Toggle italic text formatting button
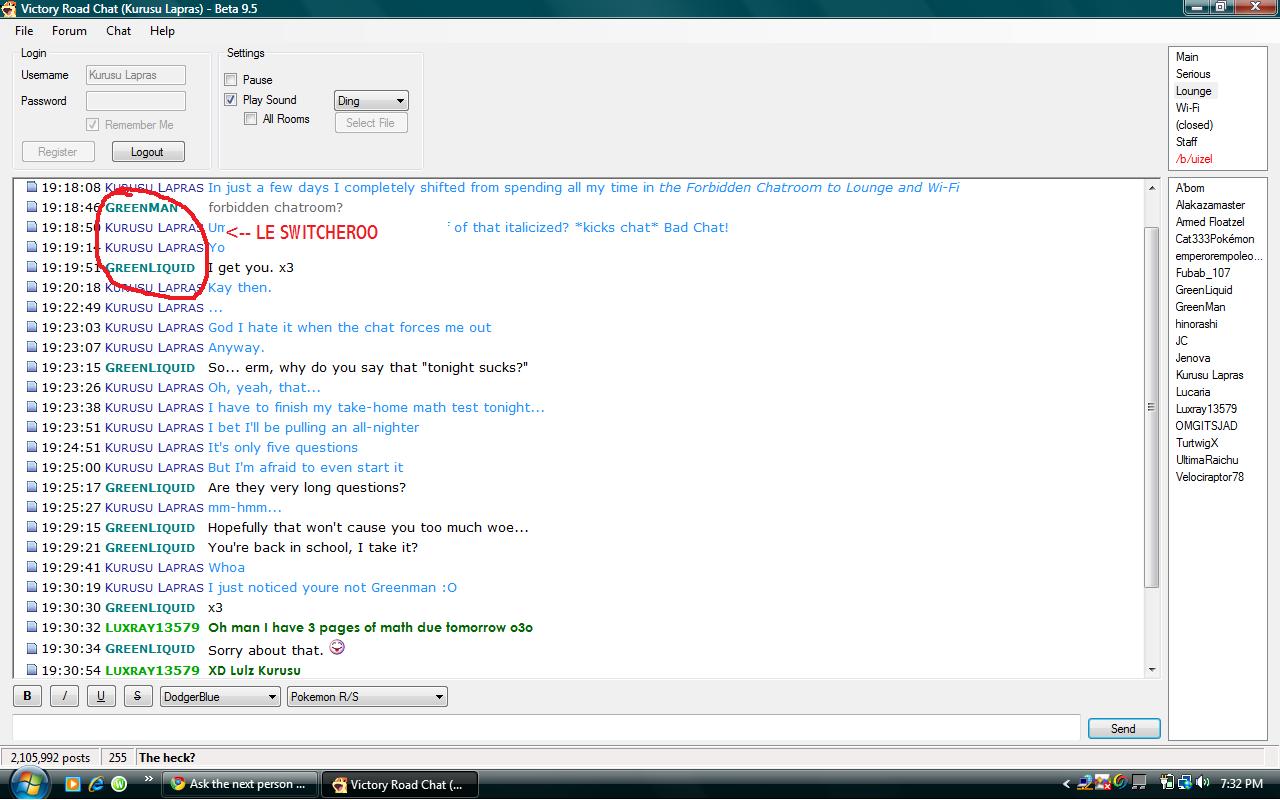 pos(64,697)
